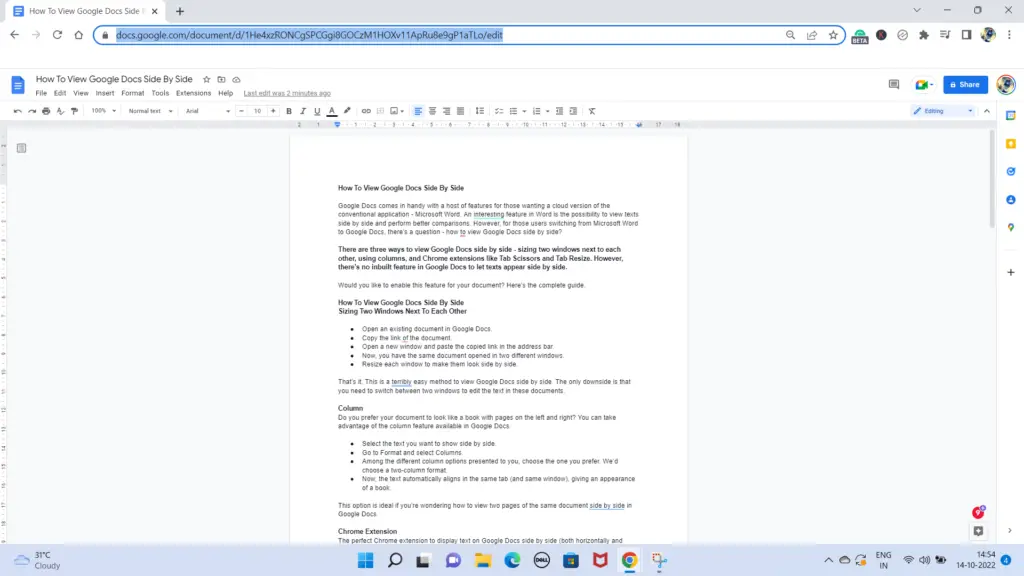This screenshot has height=576, width=1024.
Task: Open the View menu
Action: 81,93
